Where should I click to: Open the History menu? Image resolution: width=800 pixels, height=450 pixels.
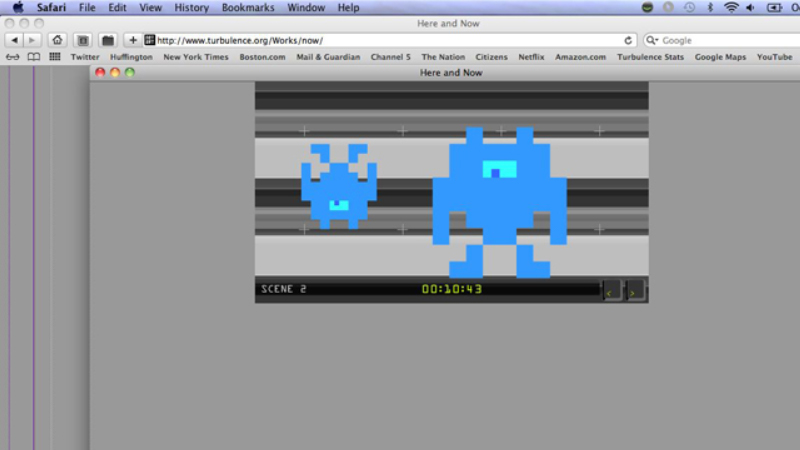pyautogui.click(x=191, y=8)
